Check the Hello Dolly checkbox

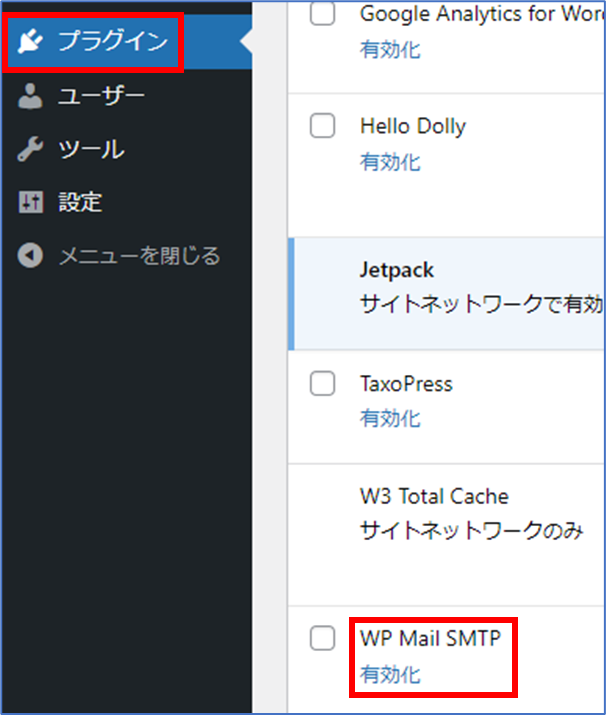click(x=322, y=125)
